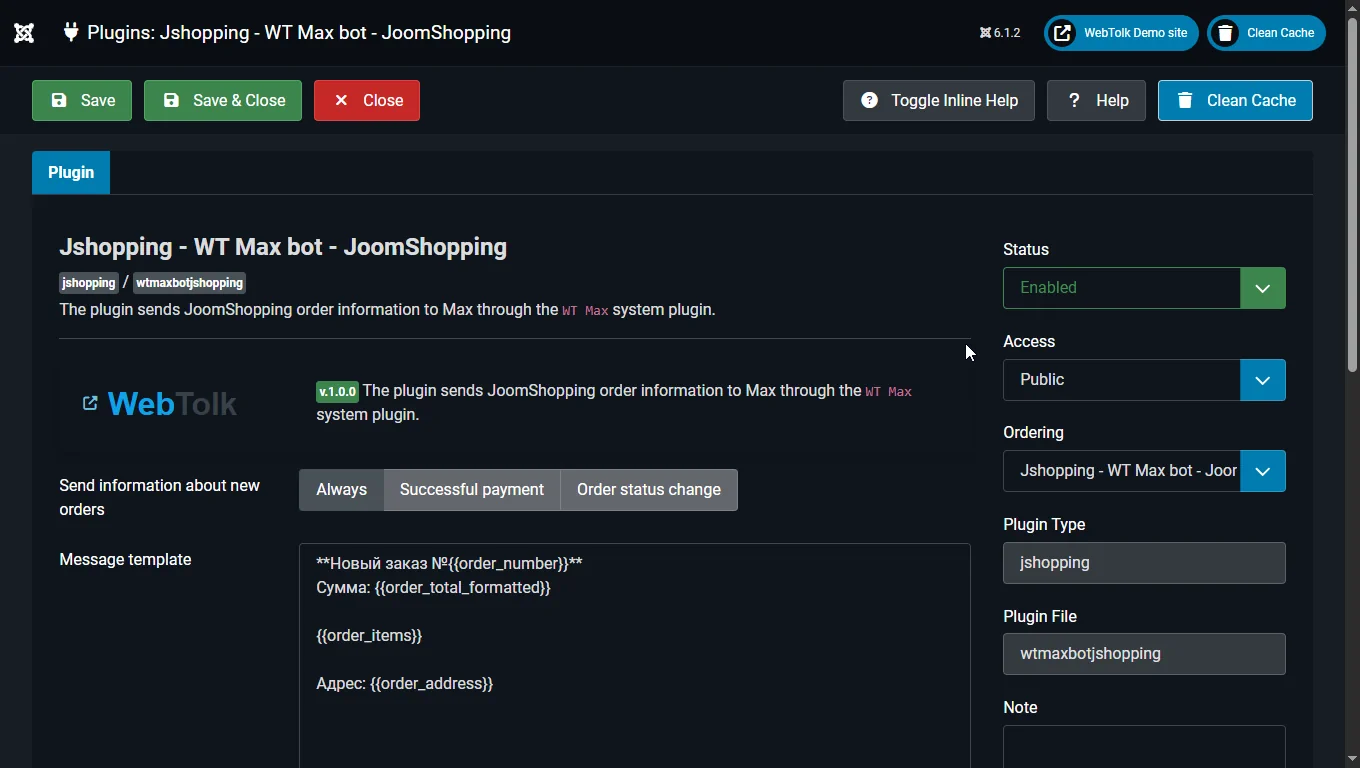Open the Access dropdown showing Public
This screenshot has height=768, width=1360.
[1144, 380]
